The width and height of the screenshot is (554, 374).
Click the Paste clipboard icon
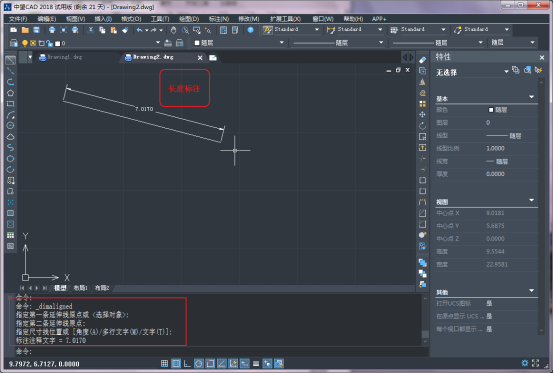pos(113,30)
